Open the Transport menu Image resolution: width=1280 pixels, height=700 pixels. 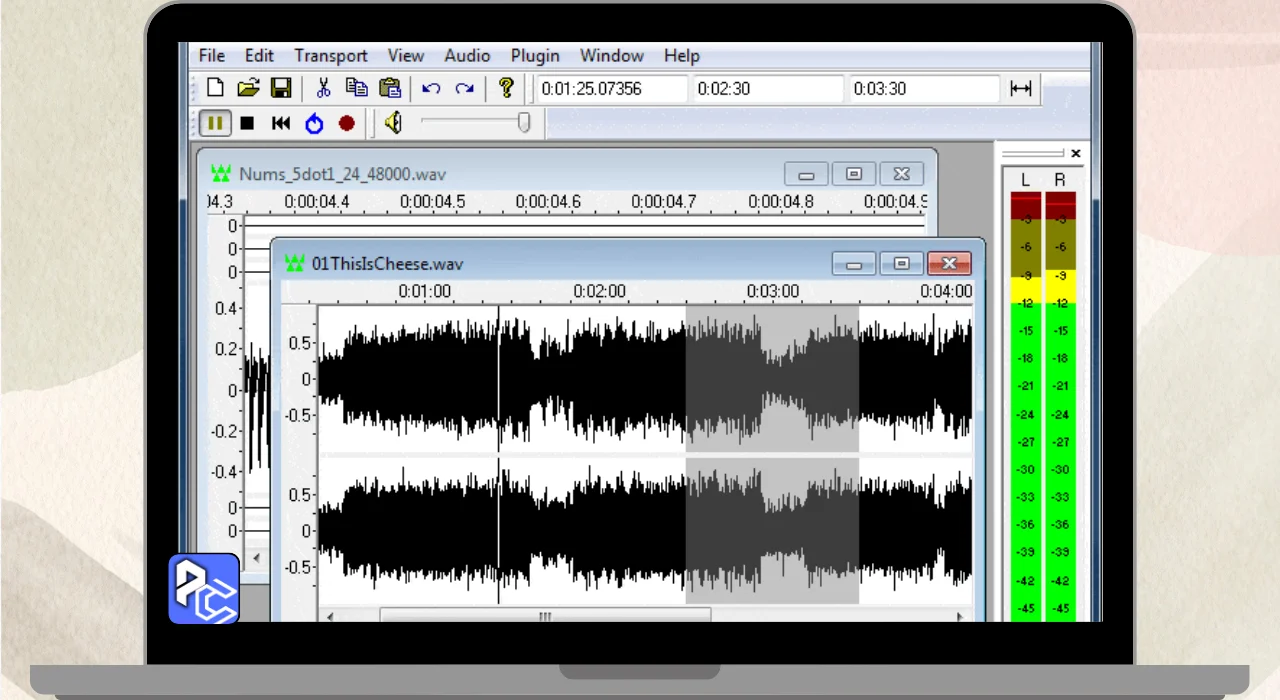pyautogui.click(x=330, y=56)
